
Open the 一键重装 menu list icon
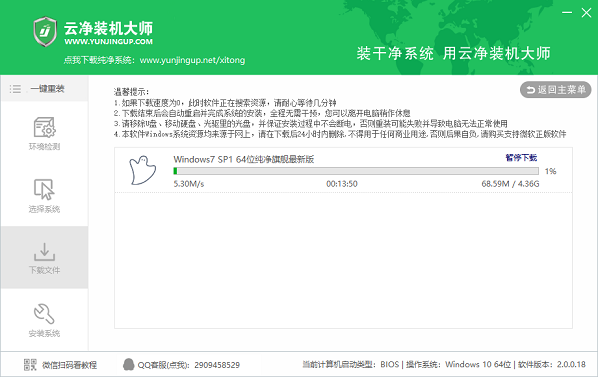coord(15,89)
